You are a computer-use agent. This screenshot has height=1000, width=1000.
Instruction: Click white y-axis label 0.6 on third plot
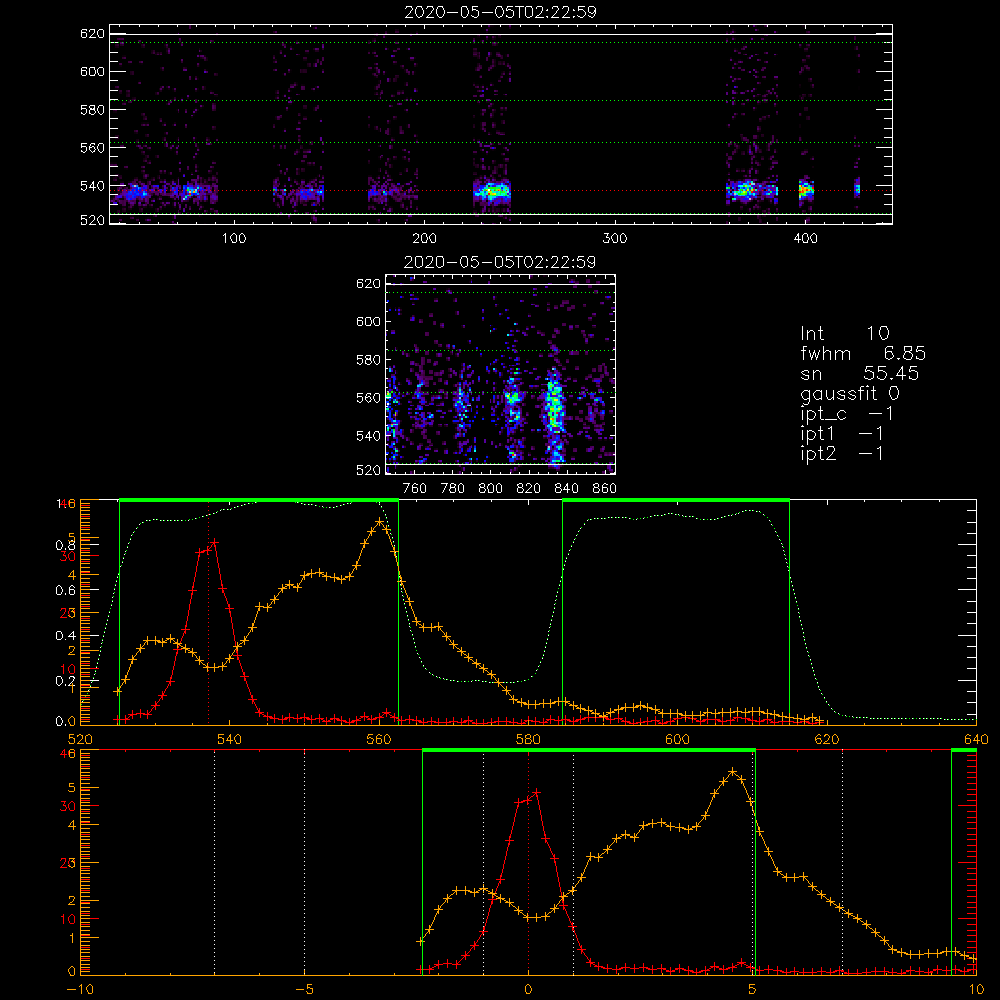tap(66, 591)
